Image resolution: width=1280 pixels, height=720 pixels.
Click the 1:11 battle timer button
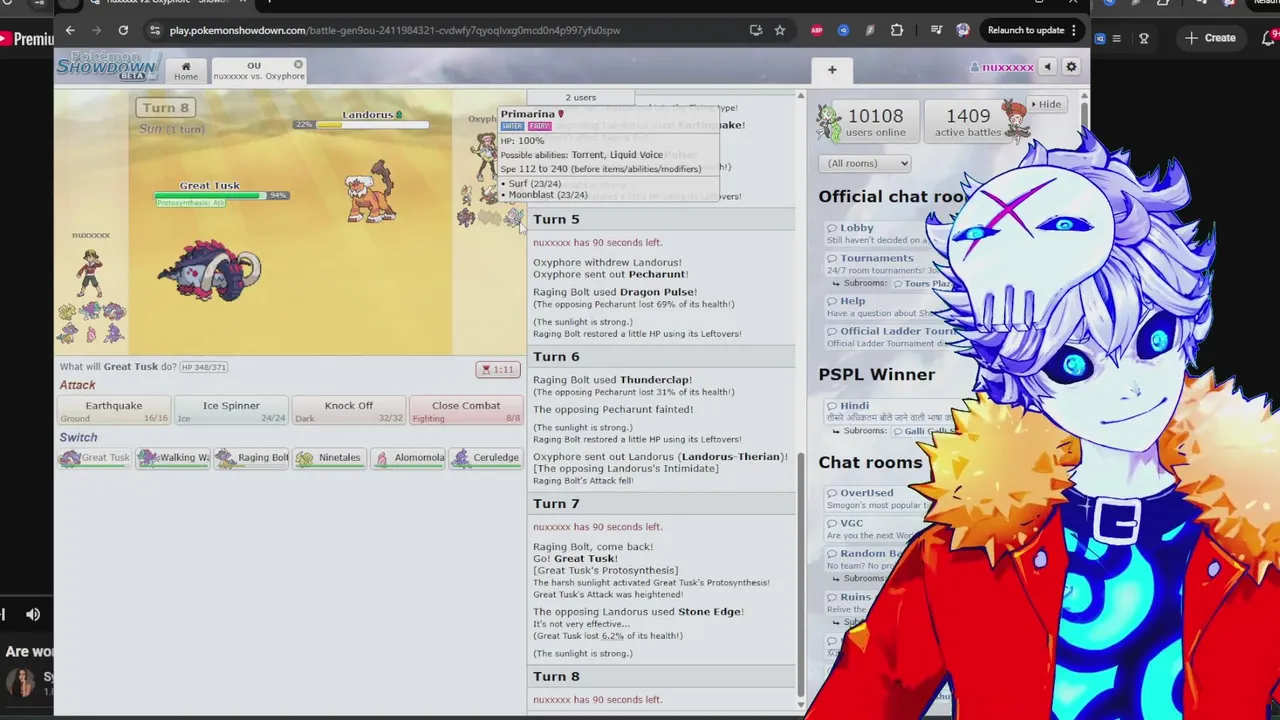click(497, 369)
